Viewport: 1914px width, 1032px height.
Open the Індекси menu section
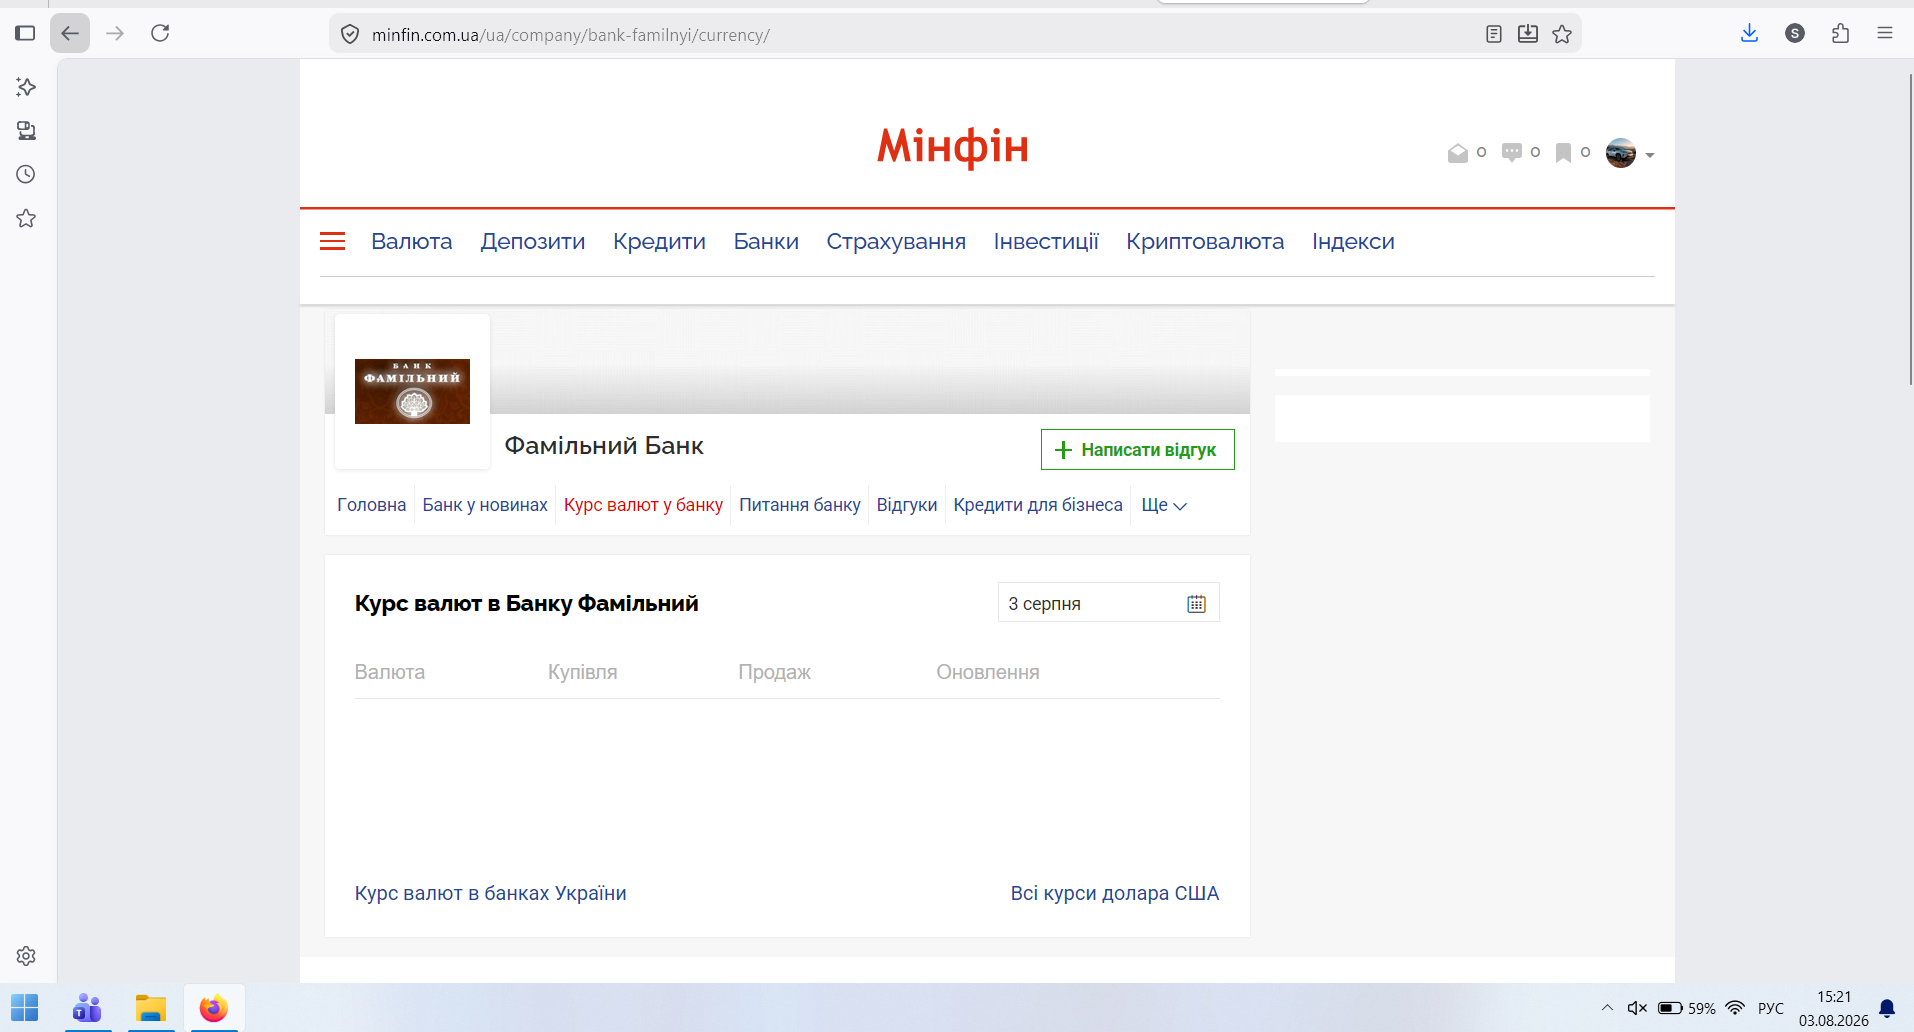pos(1353,241)
